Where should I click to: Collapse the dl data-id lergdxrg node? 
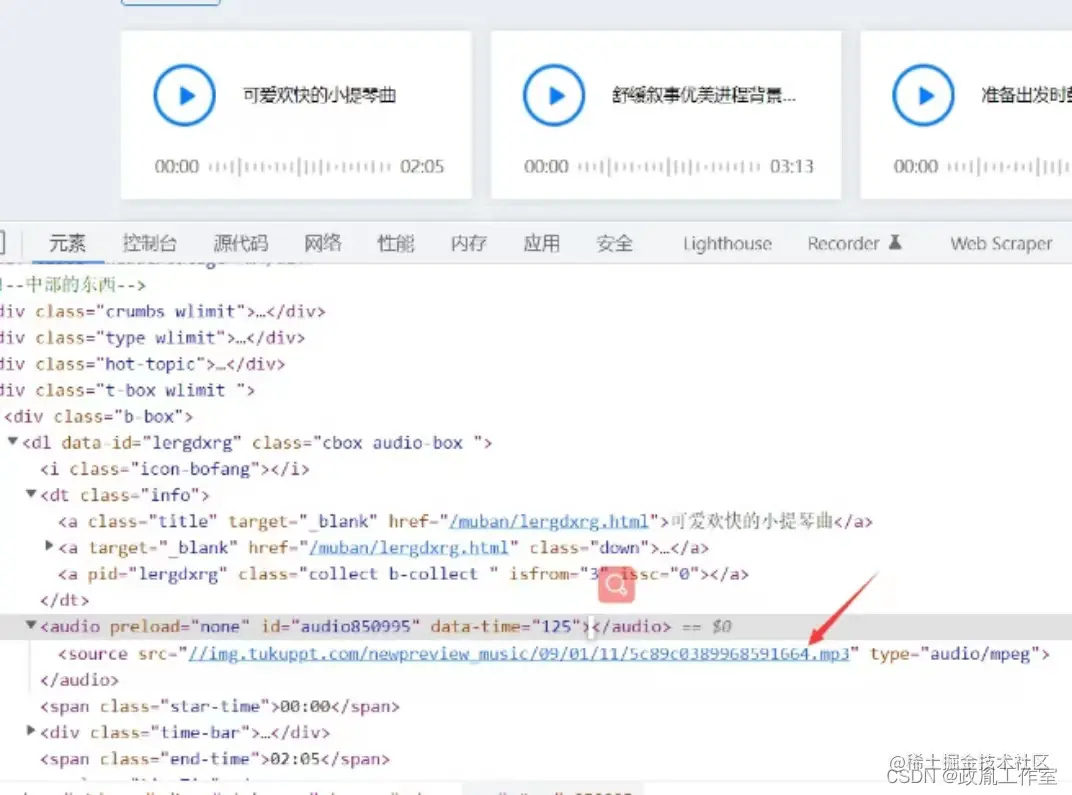click(12, 442)
